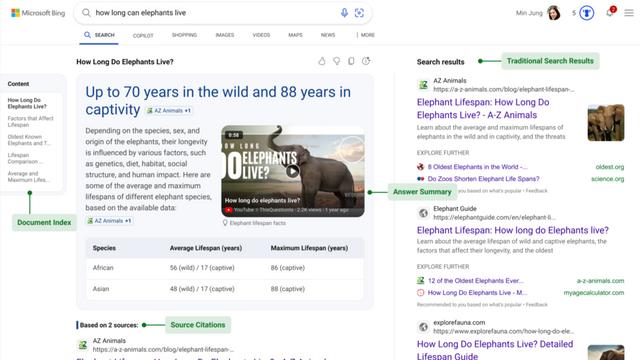Copy the answer with copy icon
The image size is (640, 360).
tap(351, 61)
